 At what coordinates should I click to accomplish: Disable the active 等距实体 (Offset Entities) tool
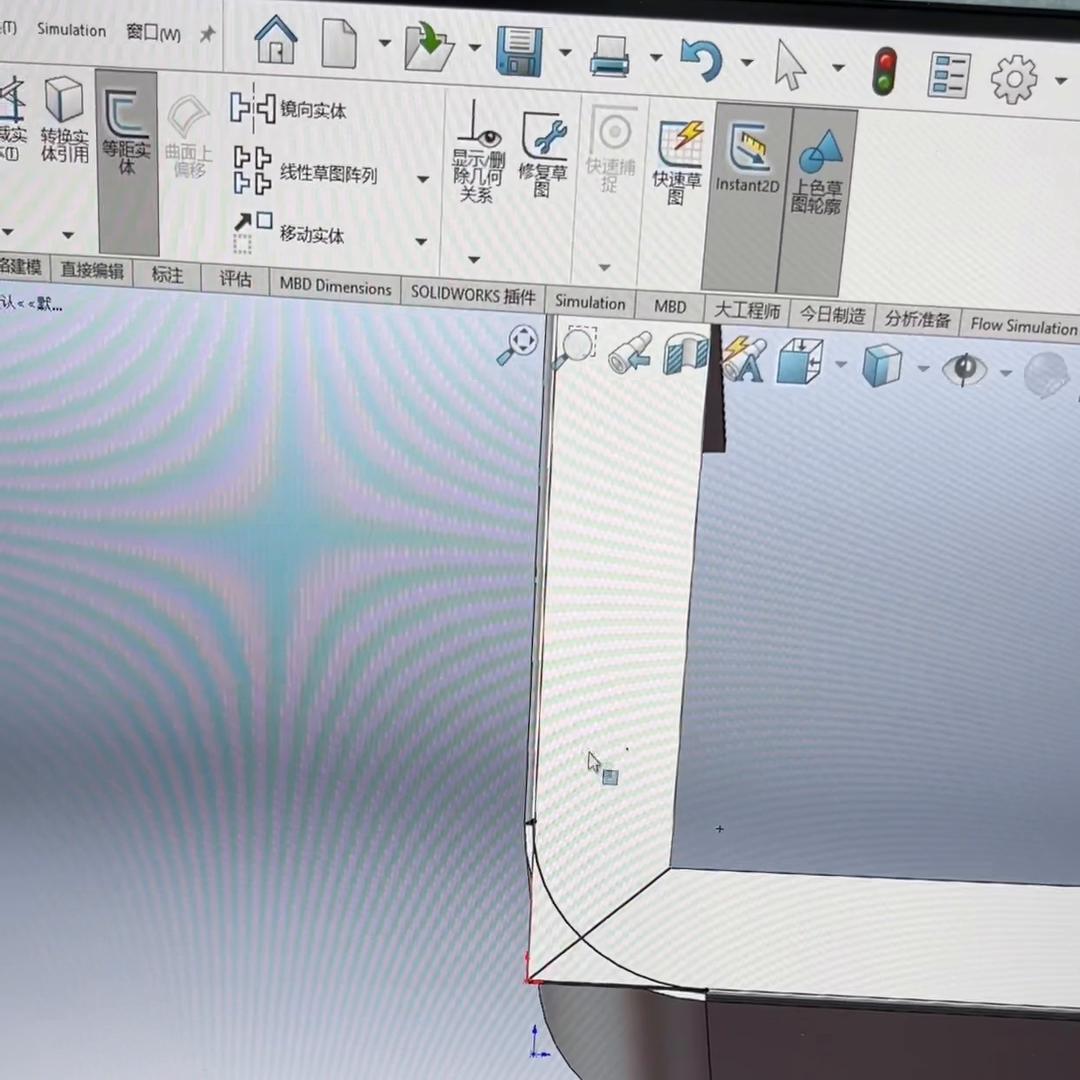click(126, 130)
